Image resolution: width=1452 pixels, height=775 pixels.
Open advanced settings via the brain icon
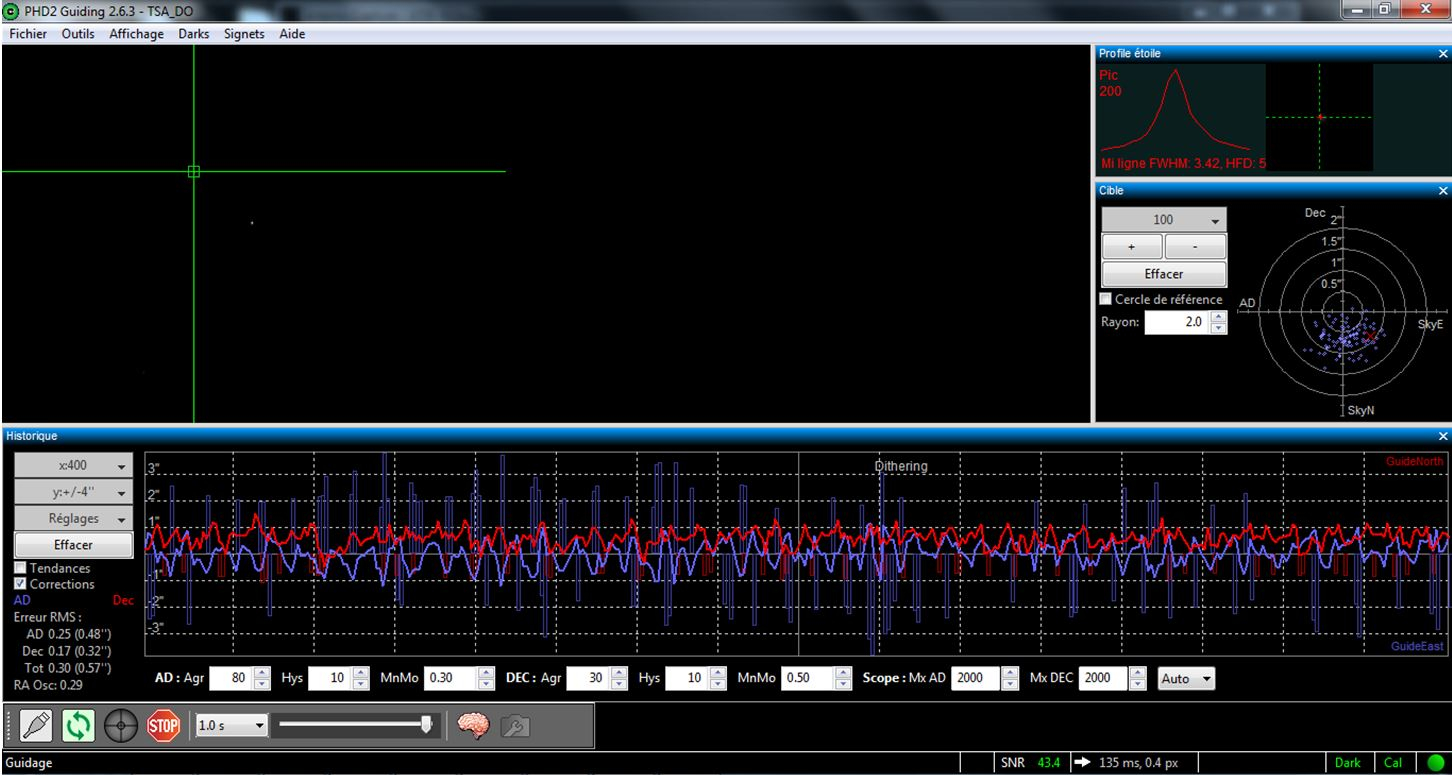click(473, 725)
